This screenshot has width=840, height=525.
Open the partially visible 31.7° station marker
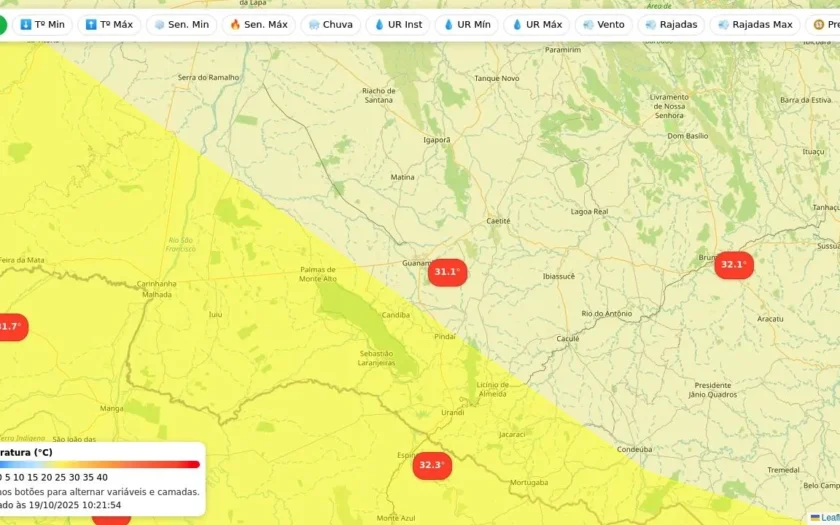[12, 327]
